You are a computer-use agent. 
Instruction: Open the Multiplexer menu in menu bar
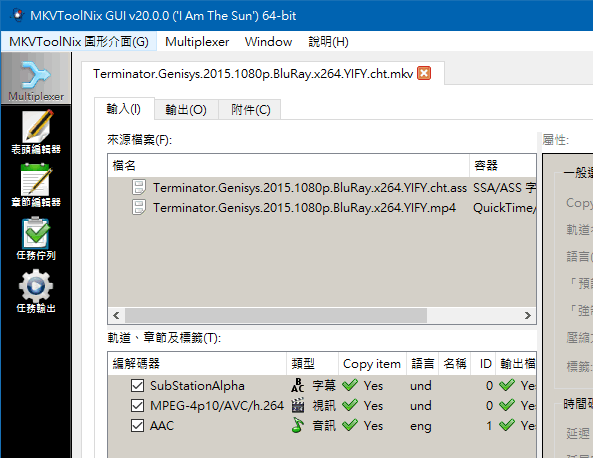coord(197,42)
